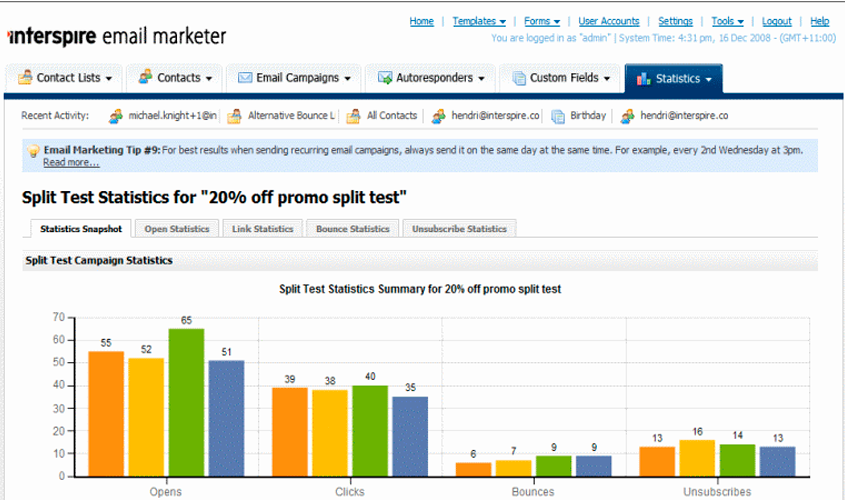Click the Contact Lists tab icon
Screen dimensions: 845x500
[25, 78]
